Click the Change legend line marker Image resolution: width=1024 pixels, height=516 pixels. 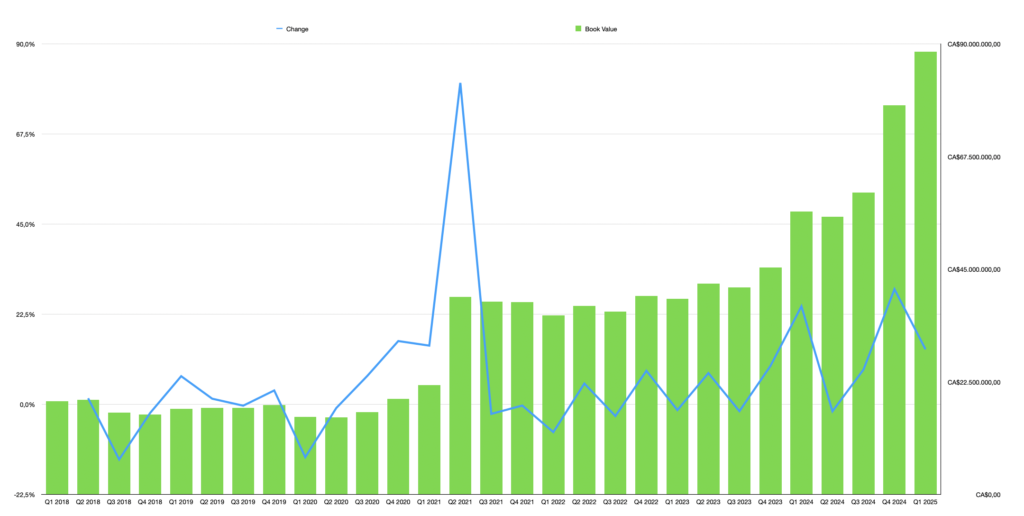279,29
